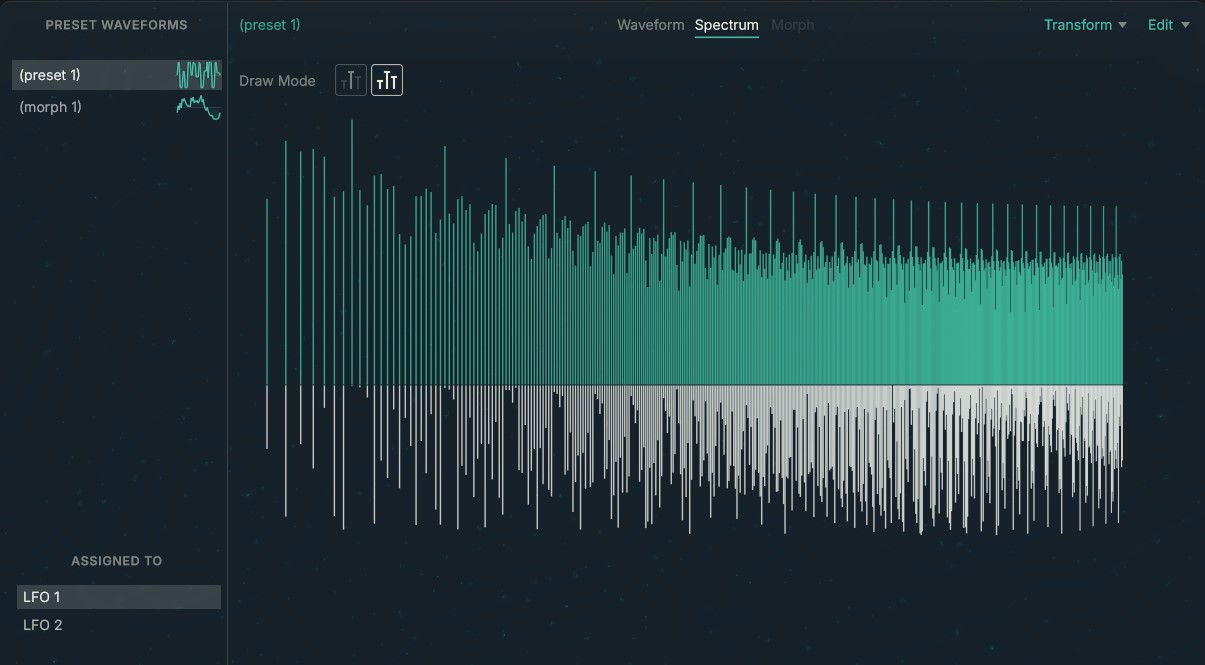Select the dimmed single-harmonic Draw Mode icon

(x=351, y=80)
